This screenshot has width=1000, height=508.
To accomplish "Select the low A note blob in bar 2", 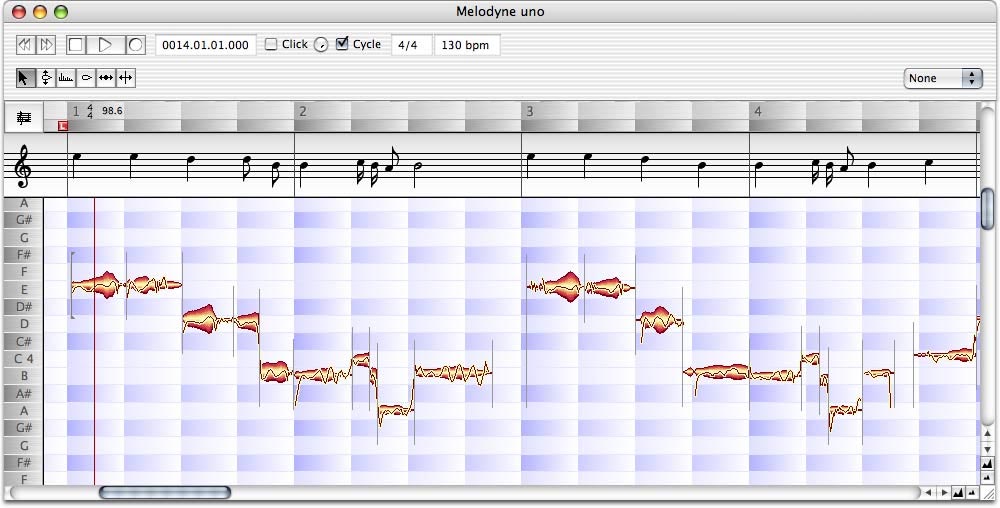I will [395, 409].
